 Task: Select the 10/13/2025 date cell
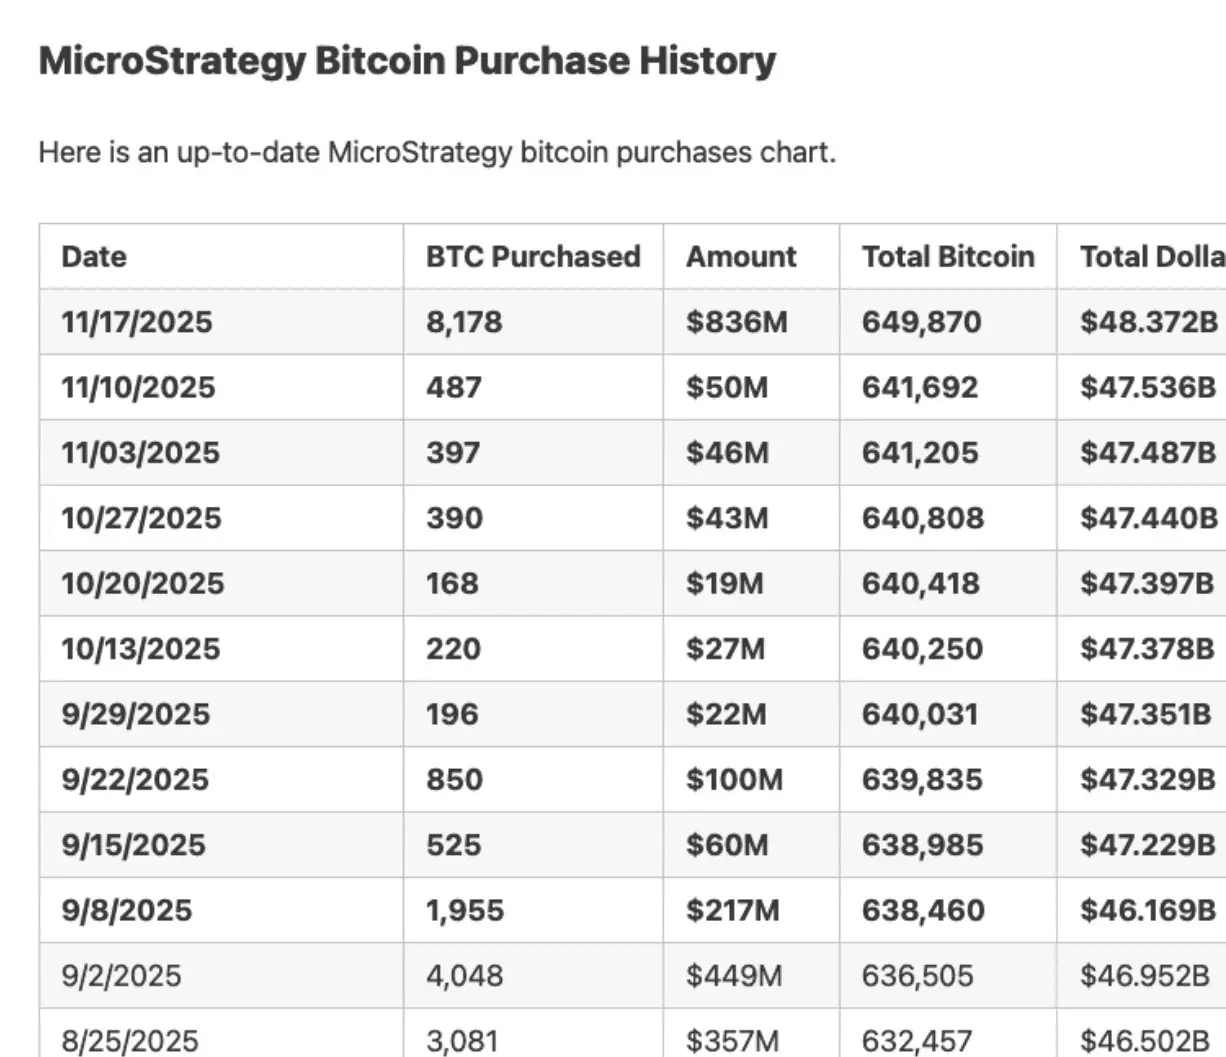(x=140, y=649)
